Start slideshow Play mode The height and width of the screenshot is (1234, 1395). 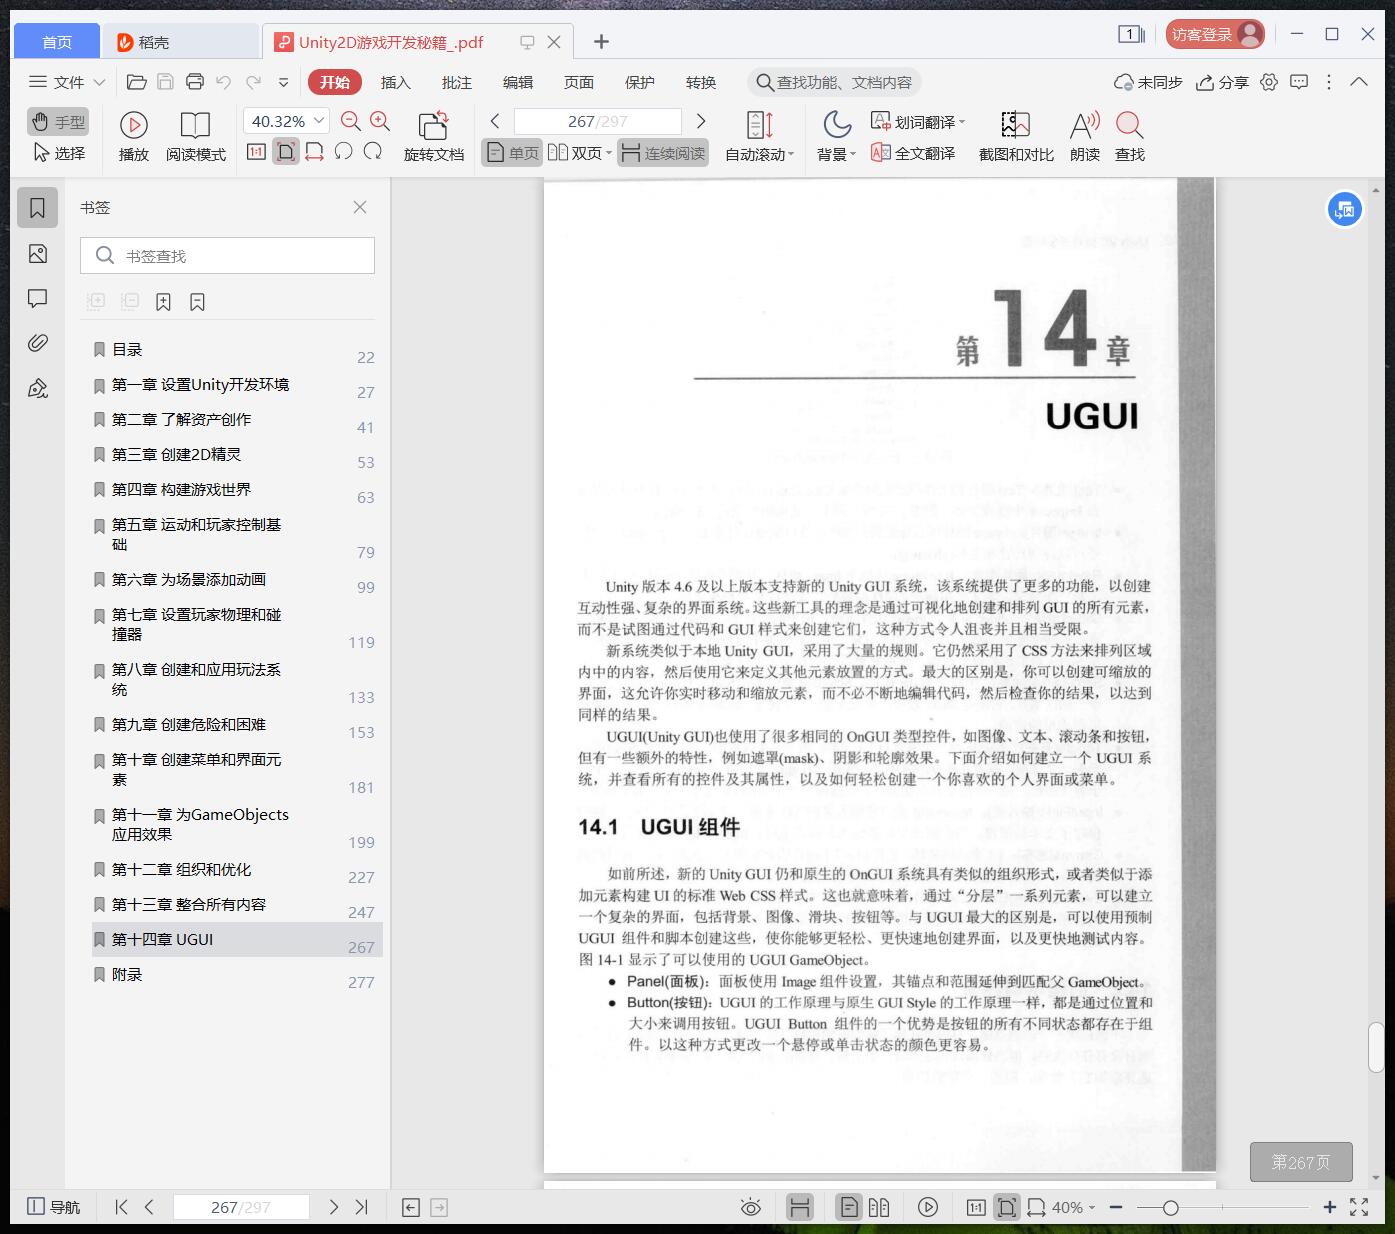[134, 136]
